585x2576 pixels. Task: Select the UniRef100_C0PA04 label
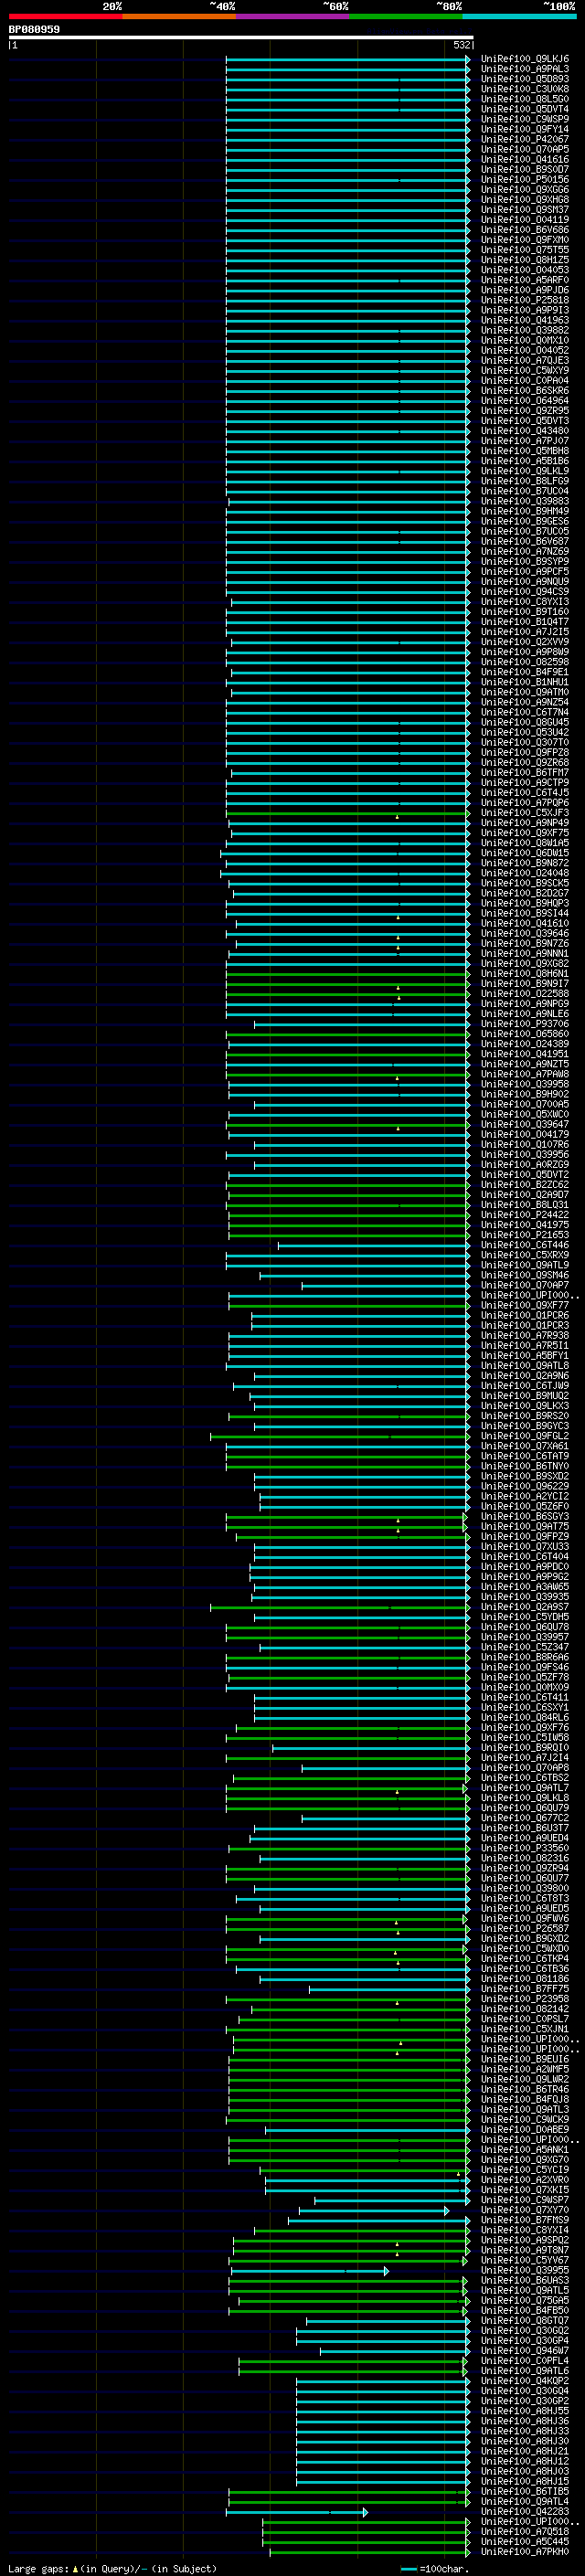525,380
